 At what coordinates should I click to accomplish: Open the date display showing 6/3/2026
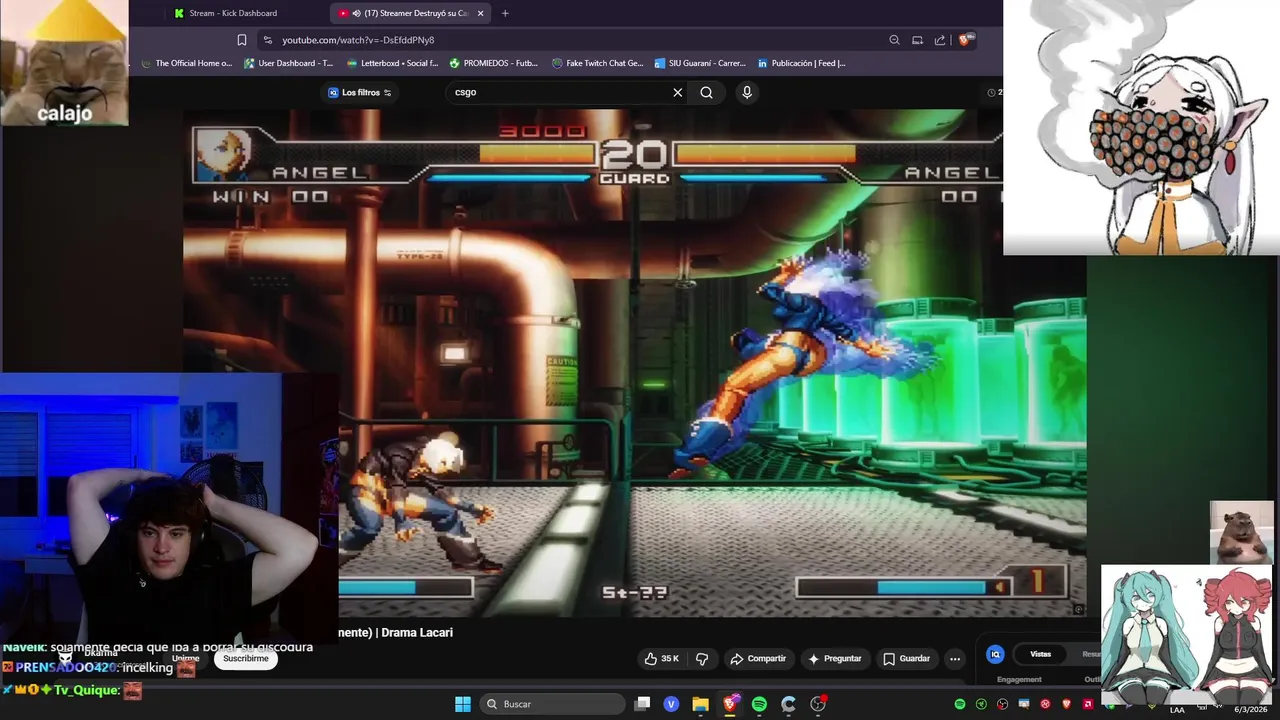[x=1250, y=709]
